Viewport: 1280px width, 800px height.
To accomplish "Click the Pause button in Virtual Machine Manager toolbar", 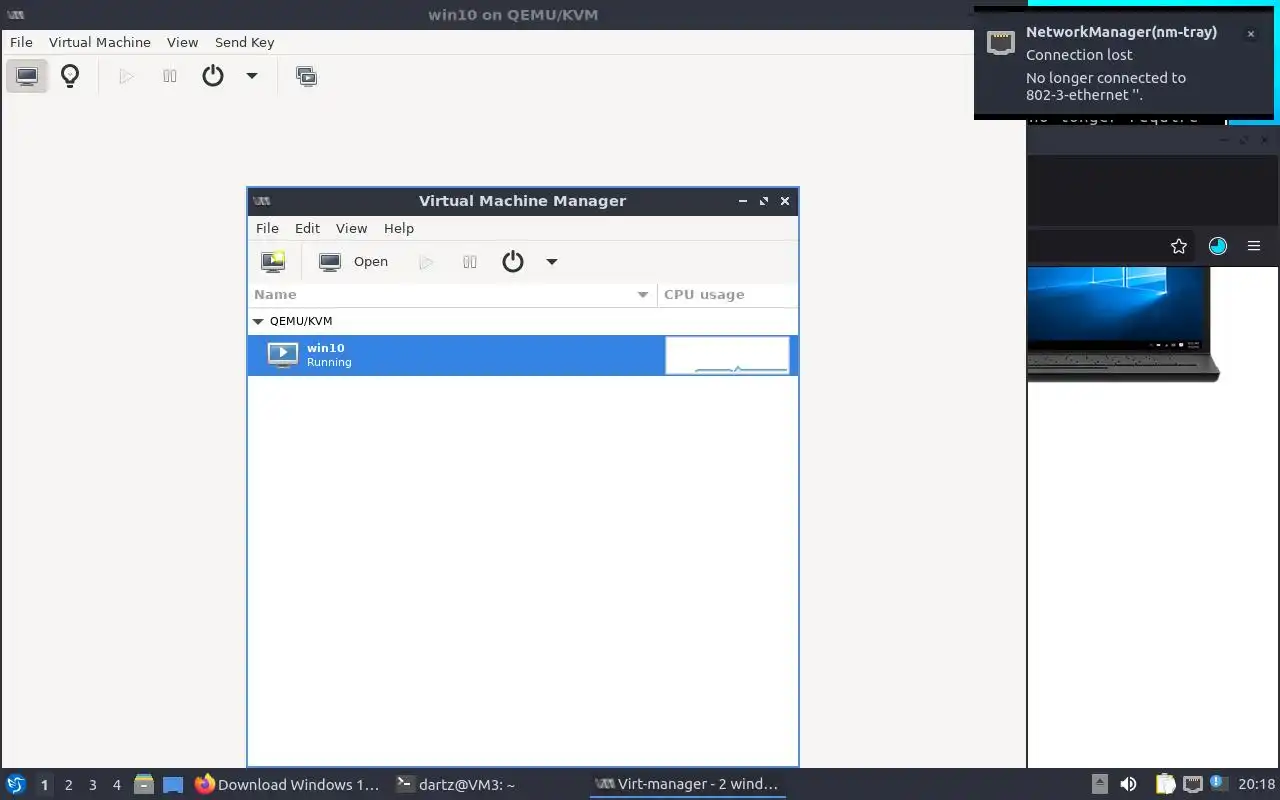I will click(470, 262).
